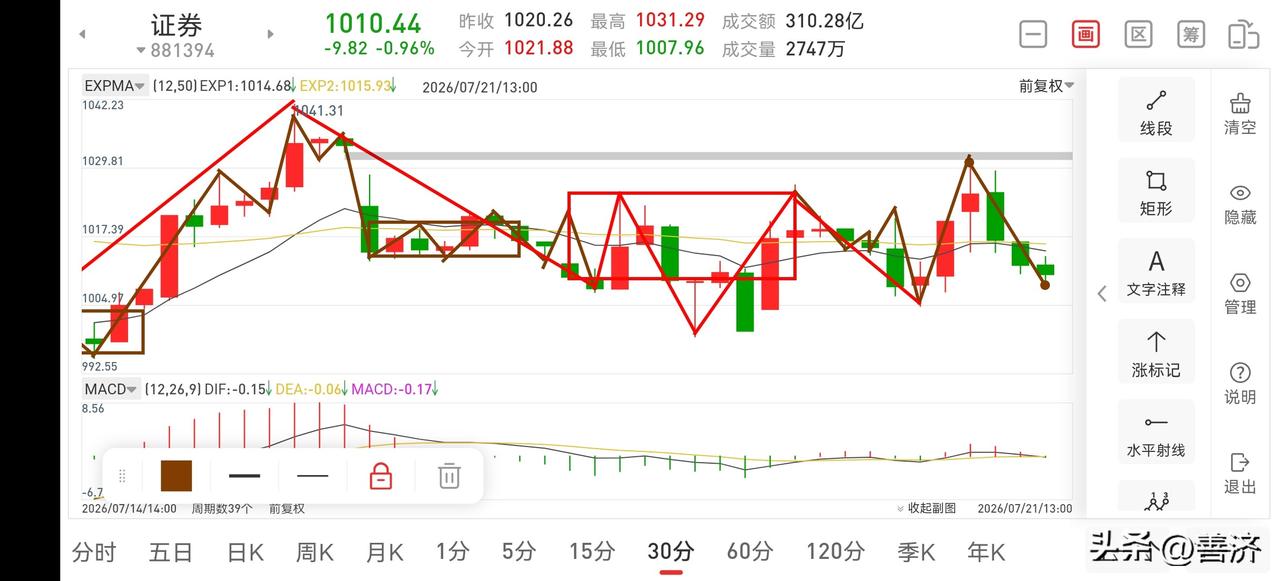
Task: Choose the thin line style option
Action: tap(313, 476)
